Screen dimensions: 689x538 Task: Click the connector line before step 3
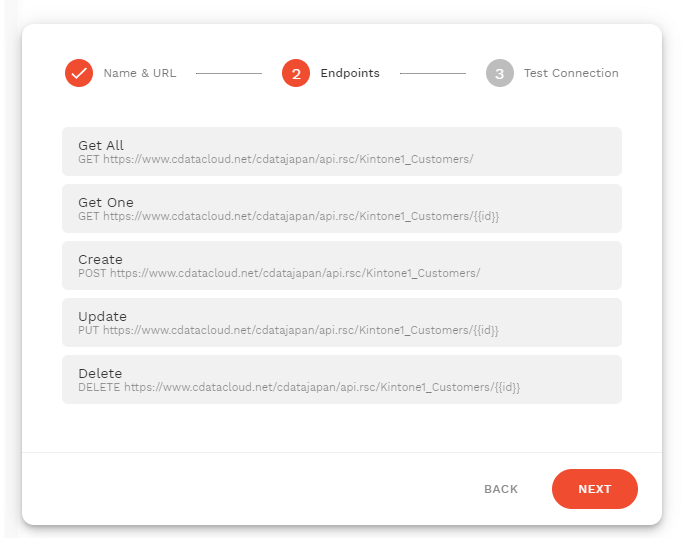(x=432, y=73)
